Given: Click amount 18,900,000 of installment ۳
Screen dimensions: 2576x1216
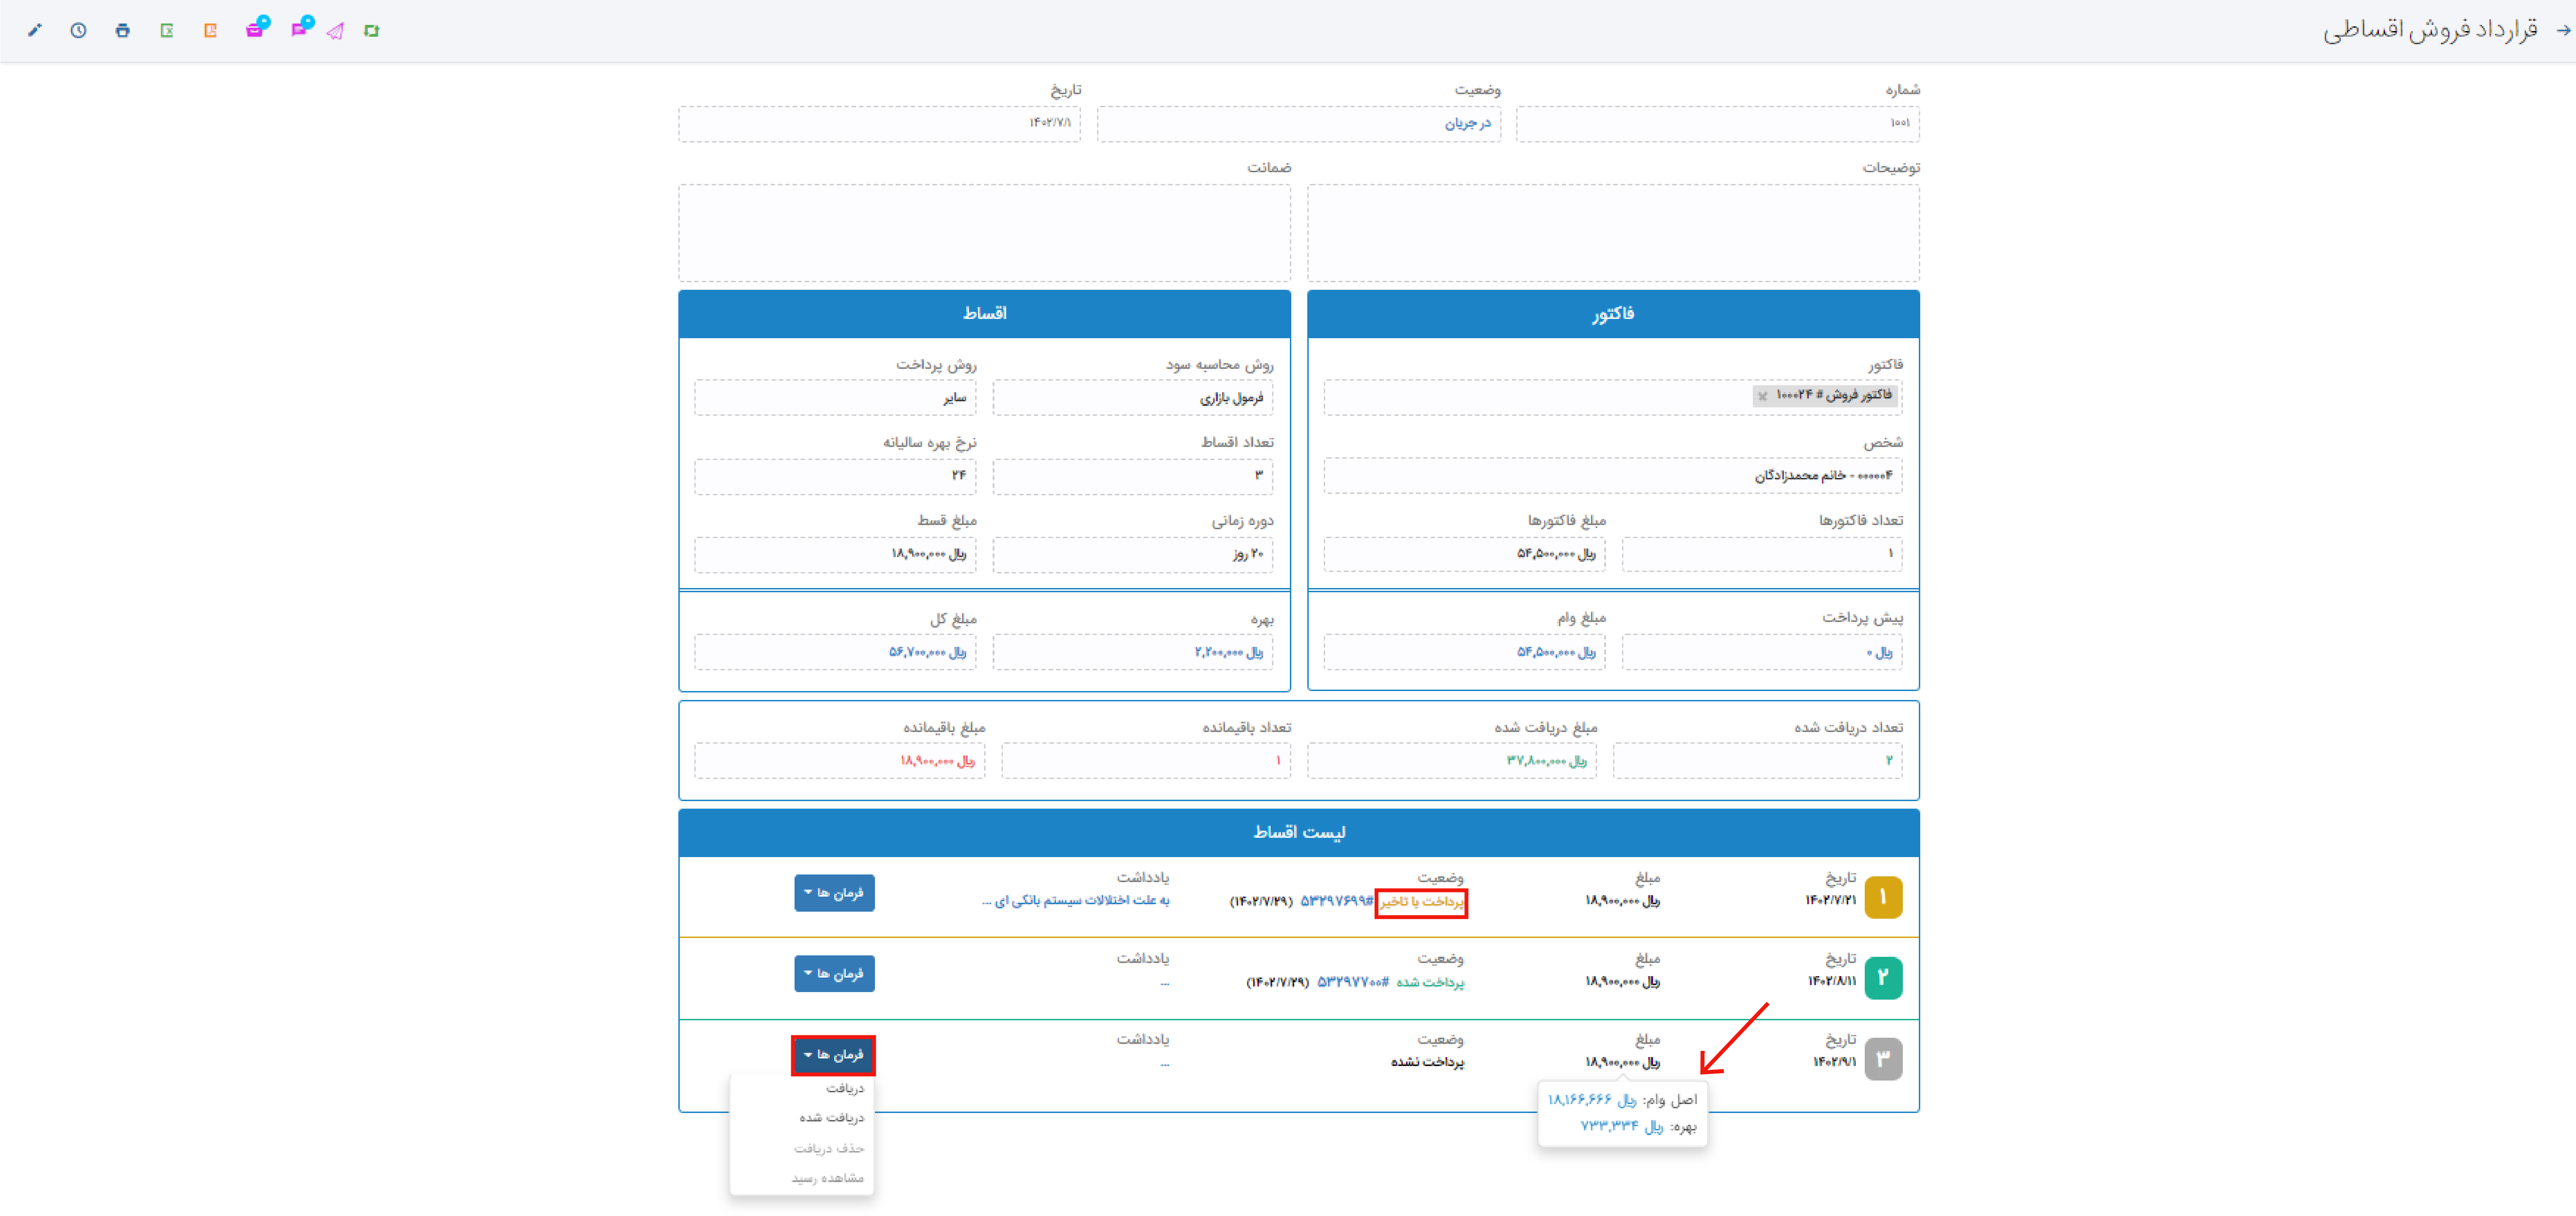Looking at the screenshot, I should [x=1622, y=1062].
